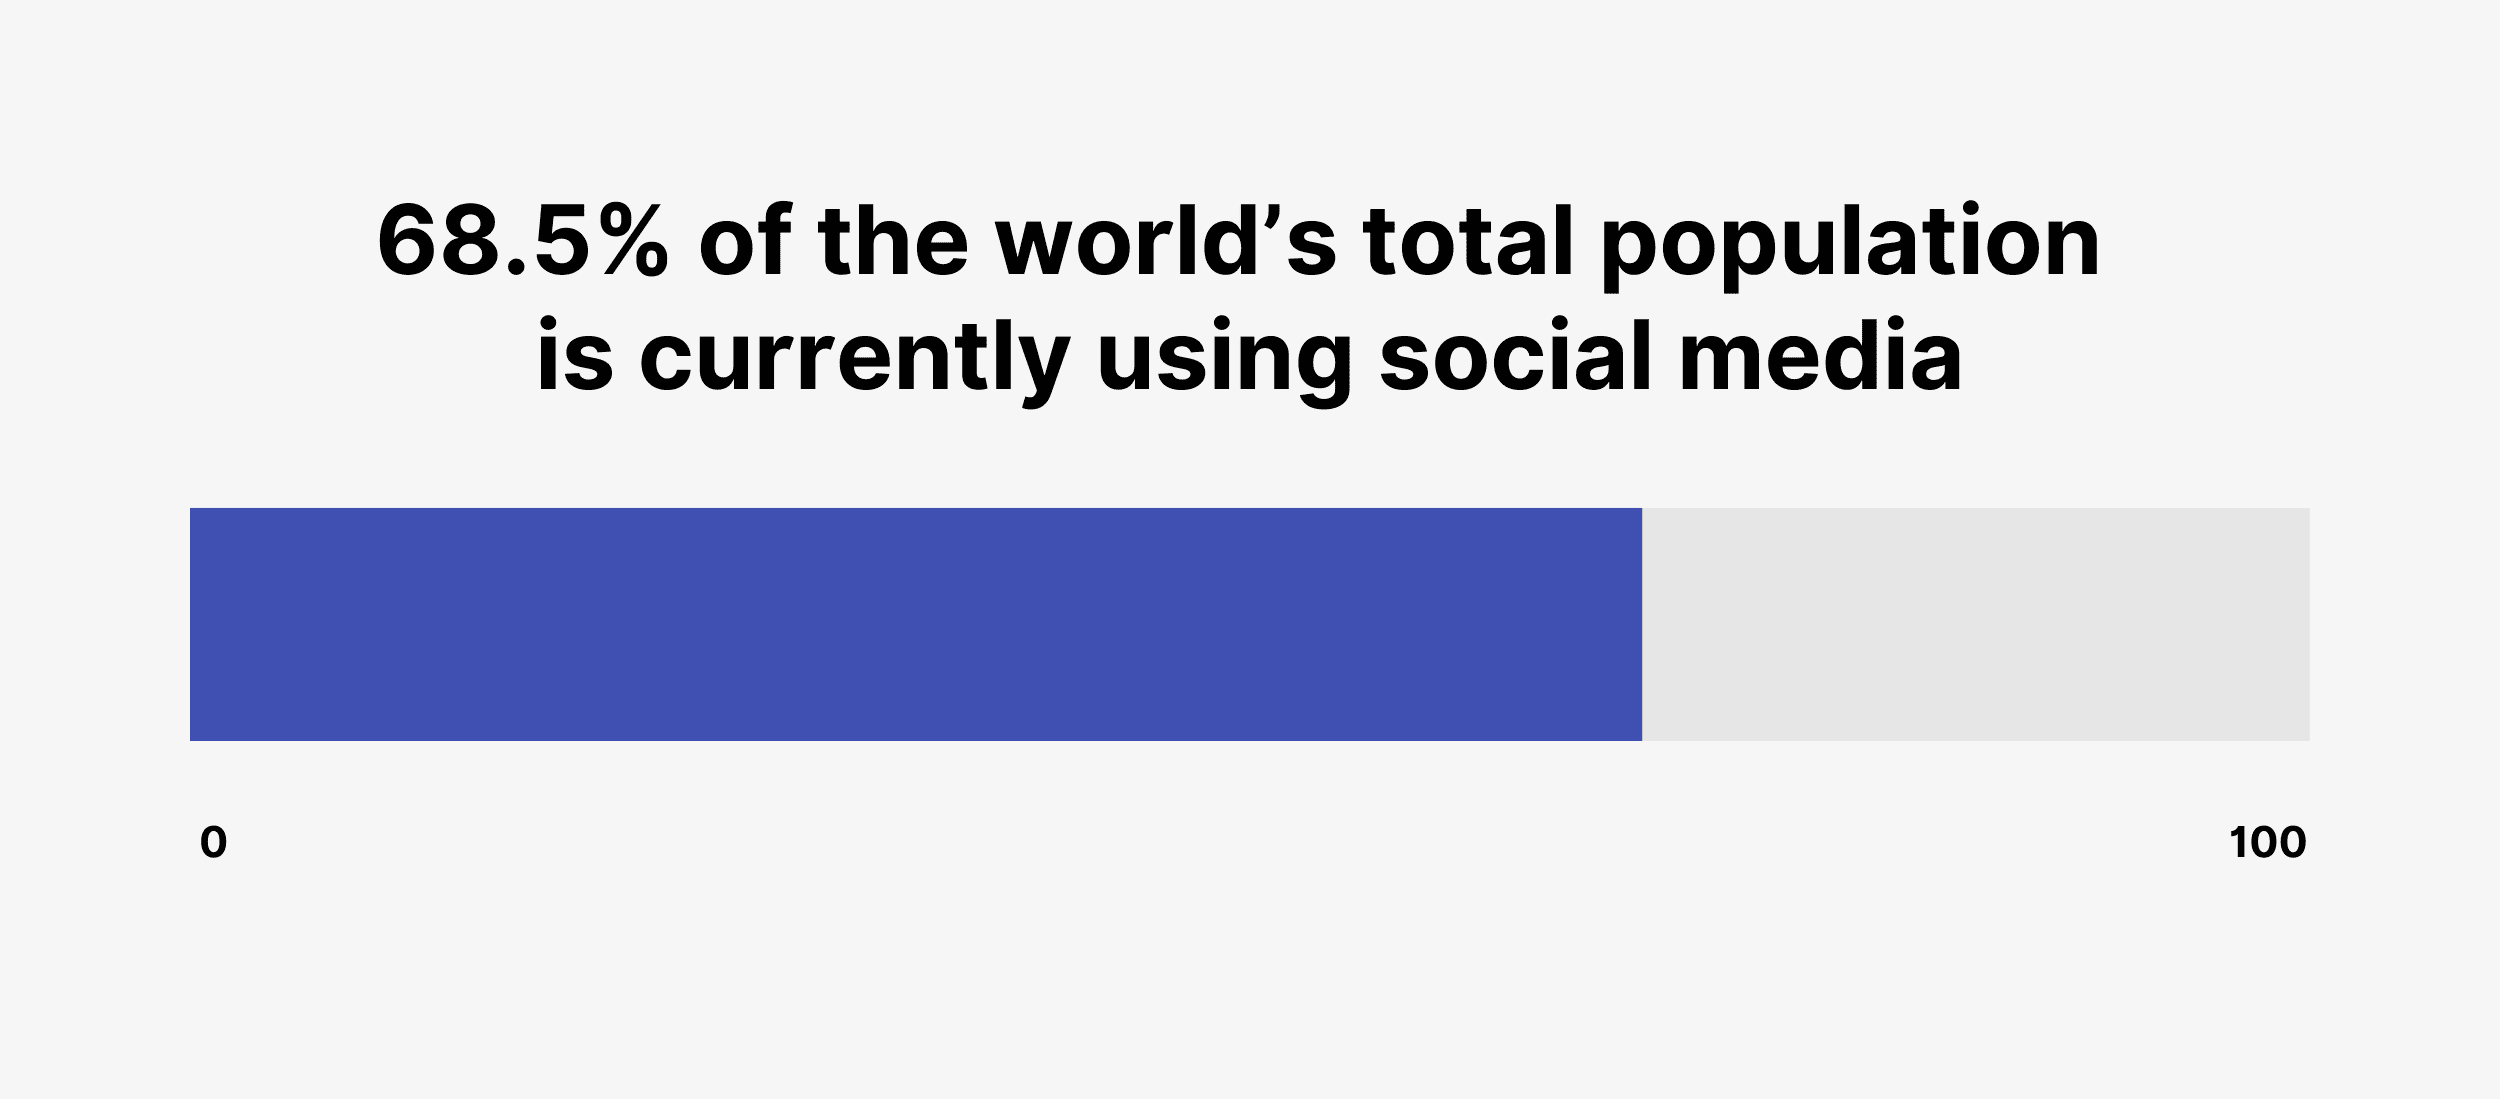
Task: Click the word "population" in the headline
Action: click(x=1850, y=246)
